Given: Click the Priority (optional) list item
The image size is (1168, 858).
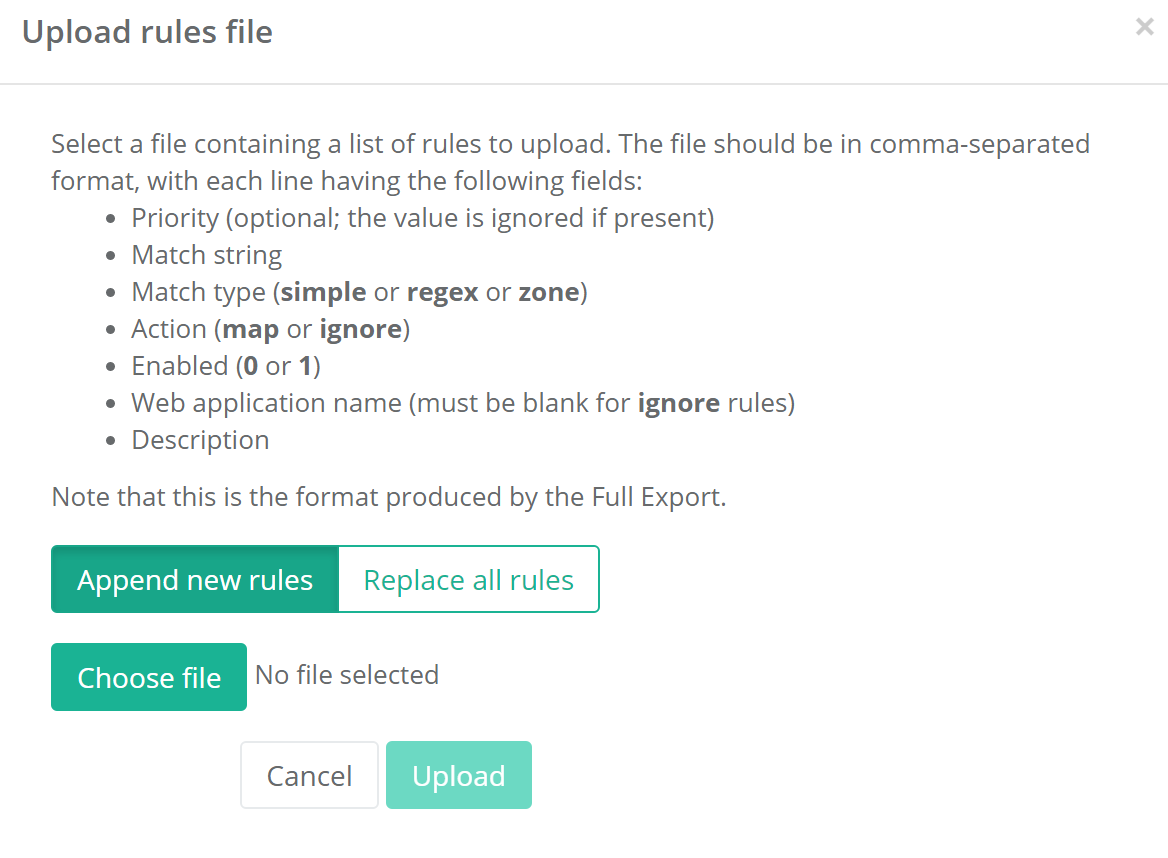Looking at the screenshot, I should (x=422, y=218).
